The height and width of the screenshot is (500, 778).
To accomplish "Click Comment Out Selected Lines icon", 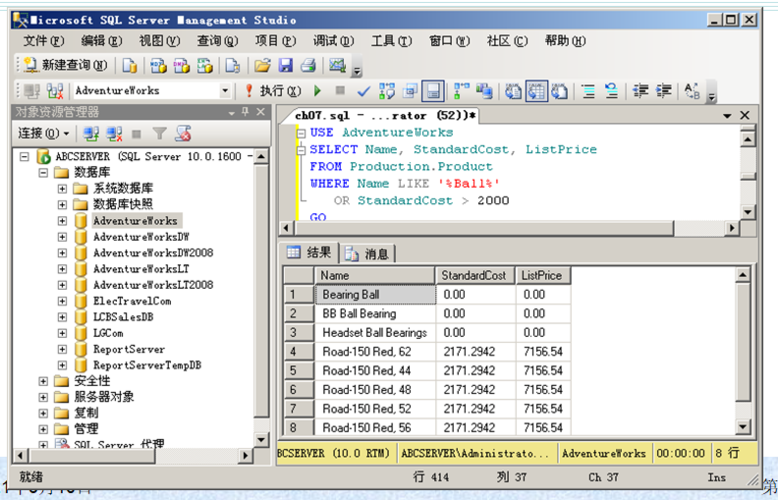I will click(x=588, y=91).
